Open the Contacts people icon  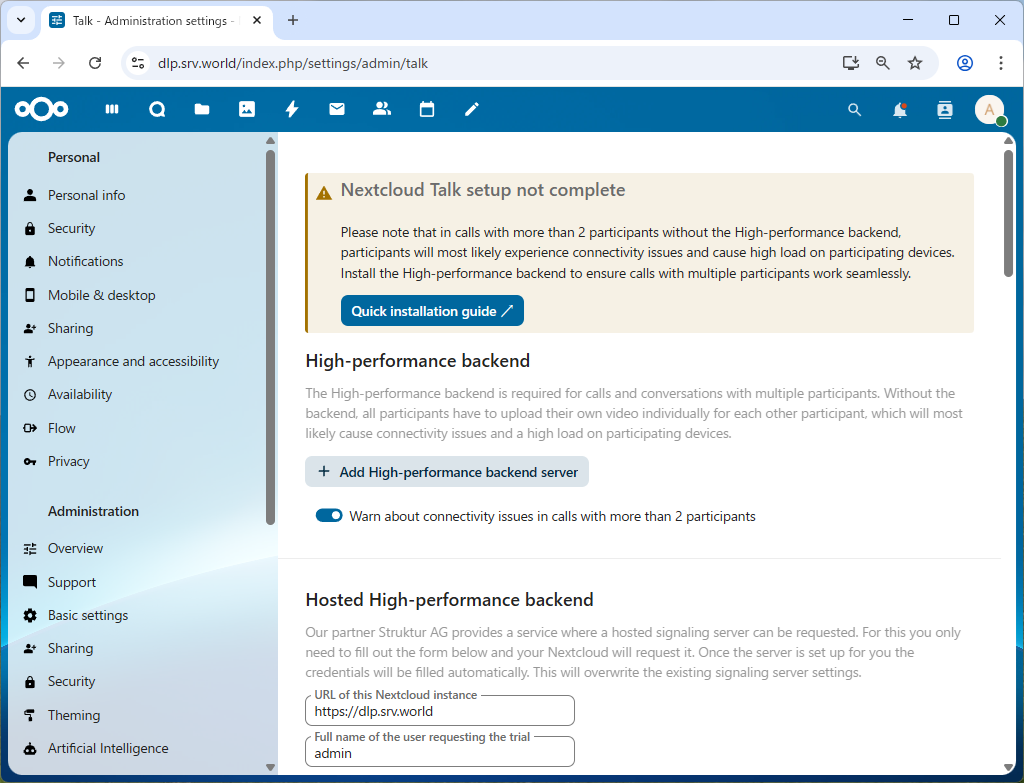[x=382, y=110]
